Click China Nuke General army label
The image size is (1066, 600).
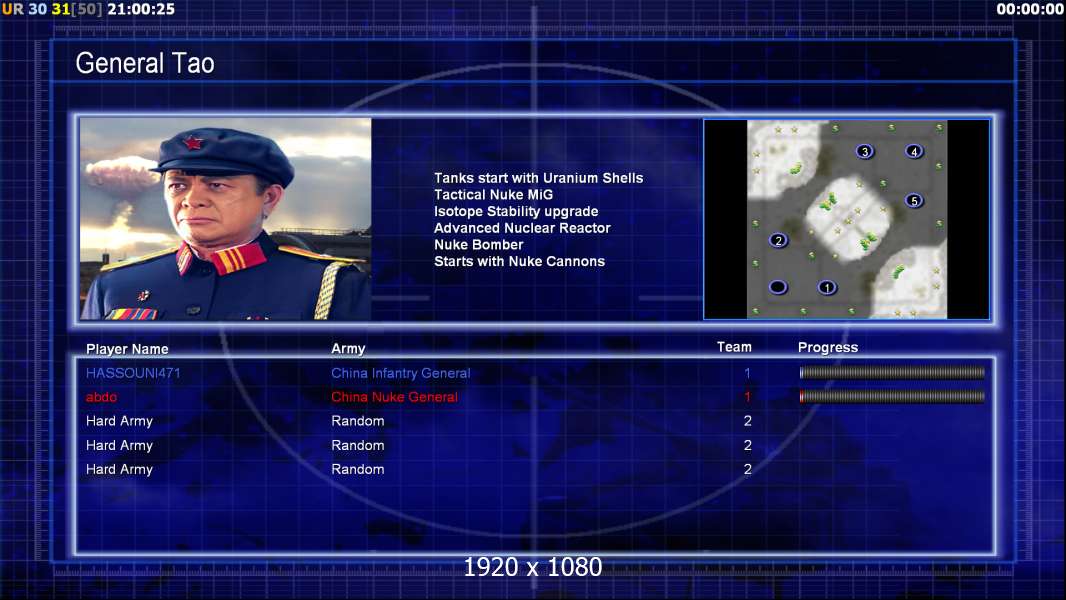pos(394,397)
